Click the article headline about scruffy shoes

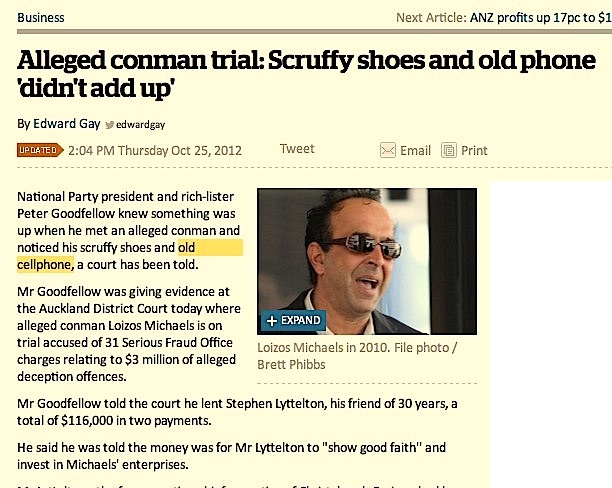coord(306,74)
